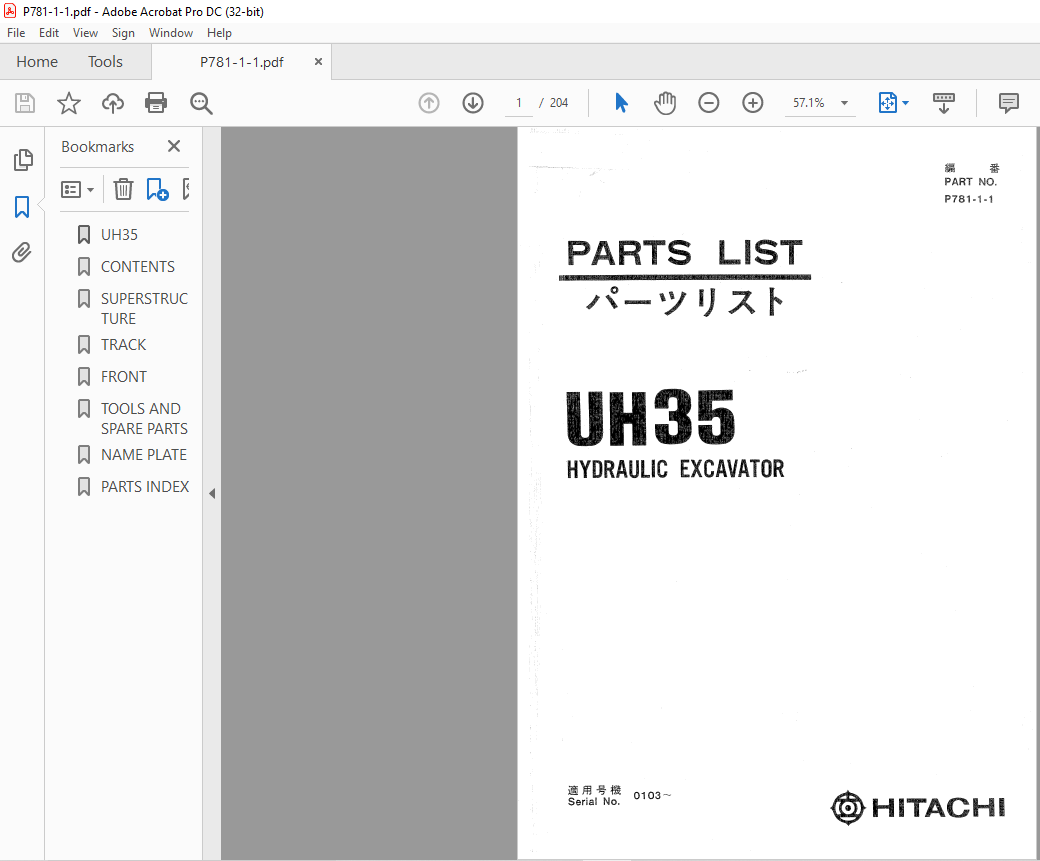Jump to the CONTENTS bookmark
Screen dimensions: 1040x861
[138, 267]
